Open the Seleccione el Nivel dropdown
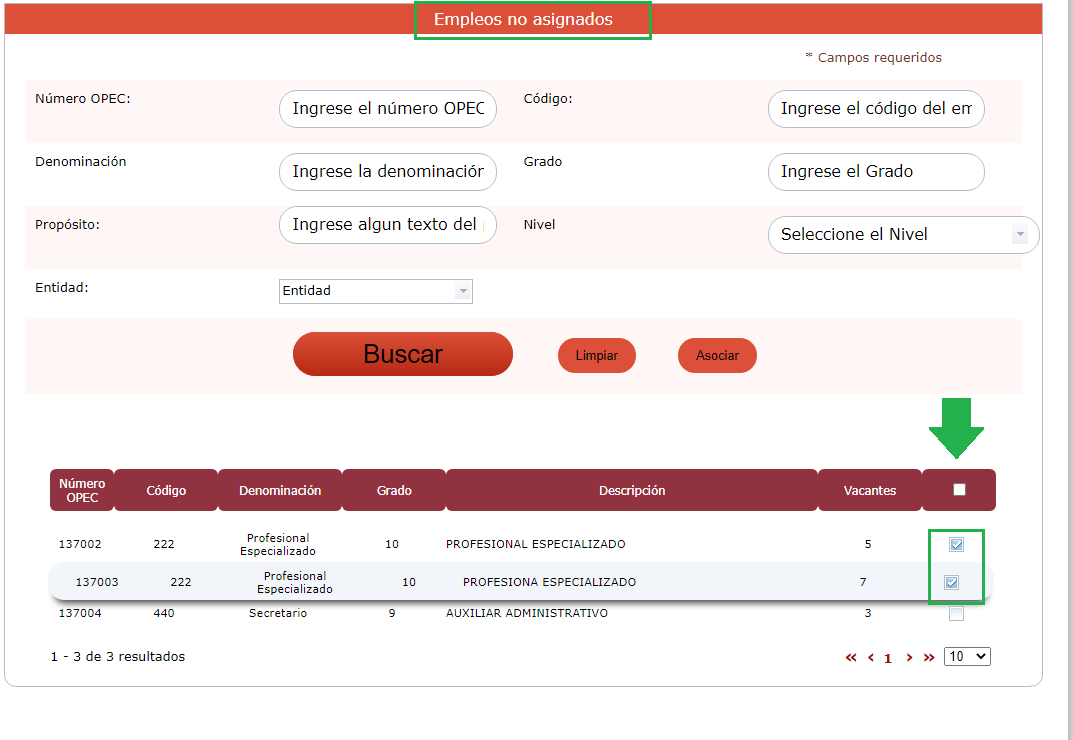1073x740 pixels. pos(903,235)
